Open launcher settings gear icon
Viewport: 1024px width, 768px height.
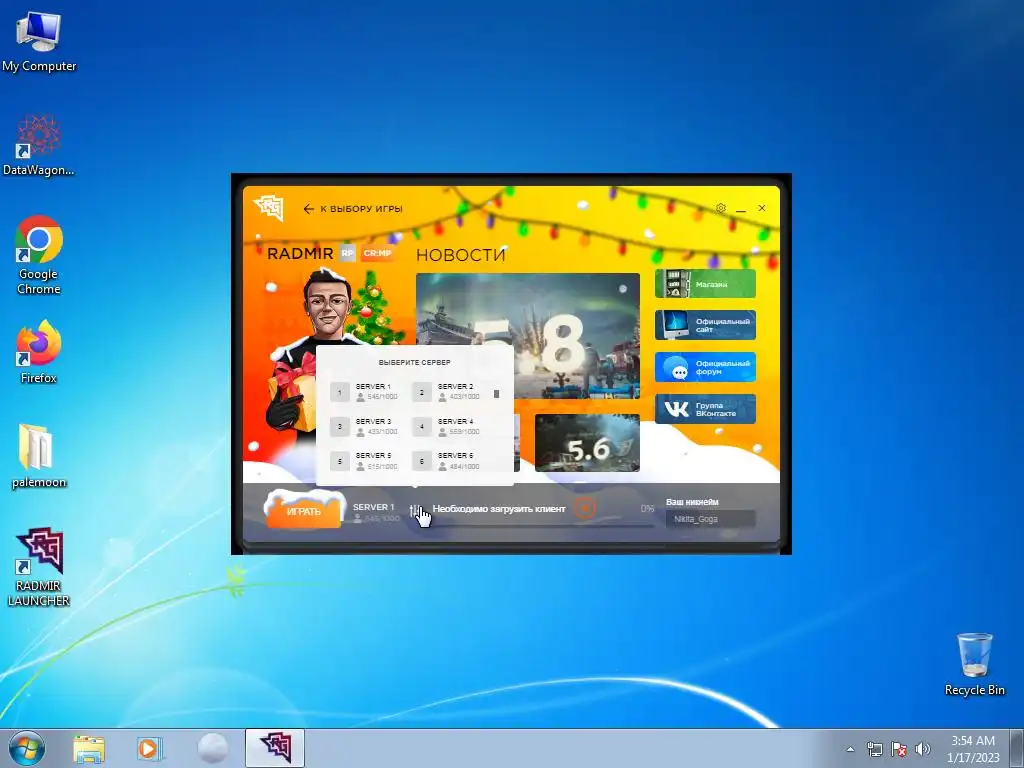coord(720,208)
